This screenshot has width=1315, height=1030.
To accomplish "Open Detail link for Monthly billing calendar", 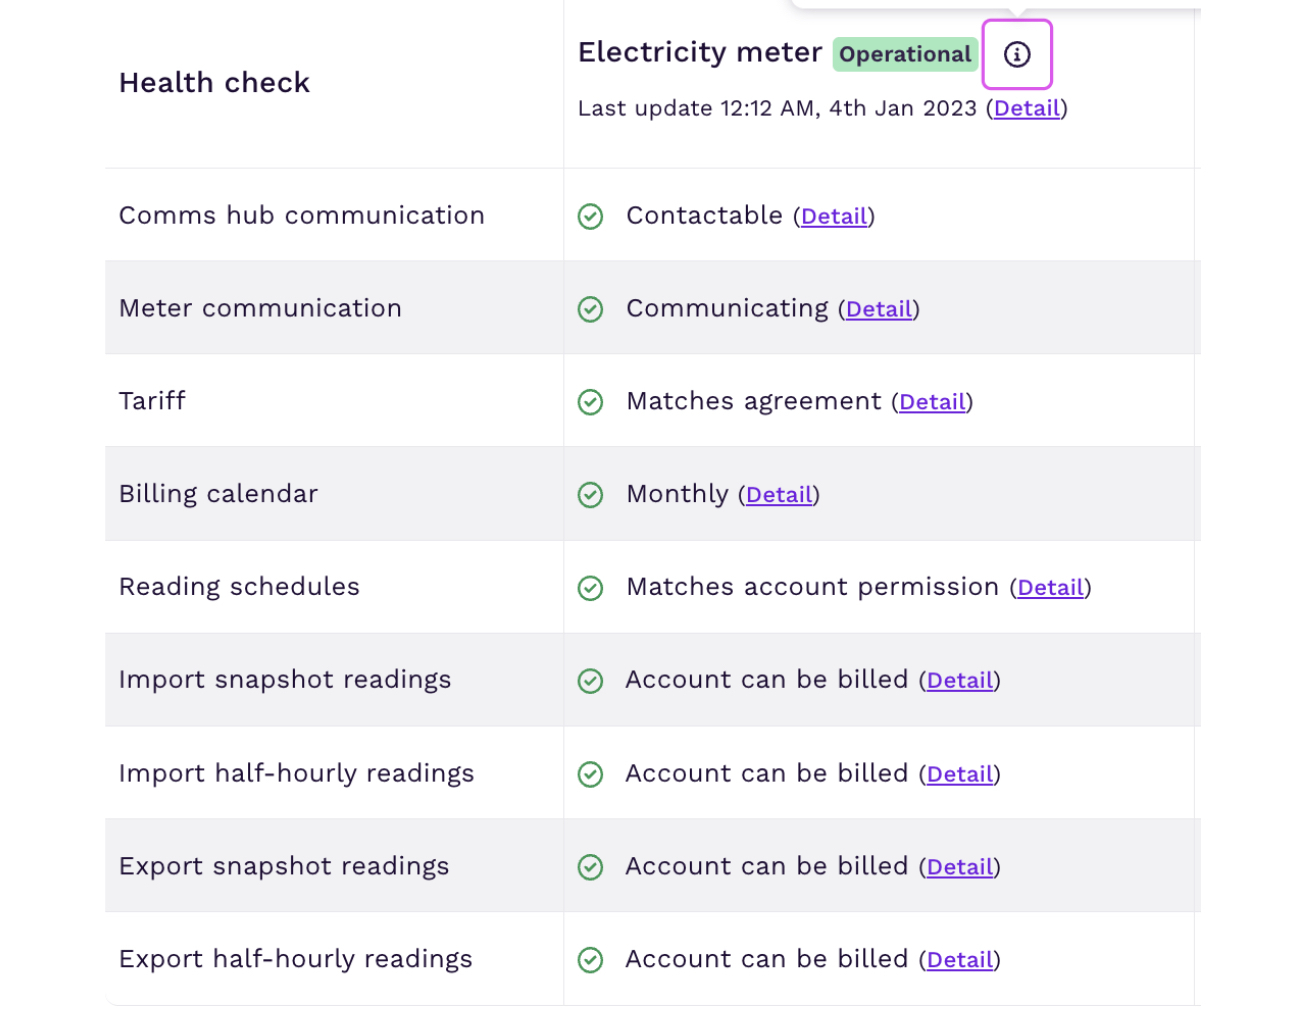I will pyautogui.click(x=778, y=495).
